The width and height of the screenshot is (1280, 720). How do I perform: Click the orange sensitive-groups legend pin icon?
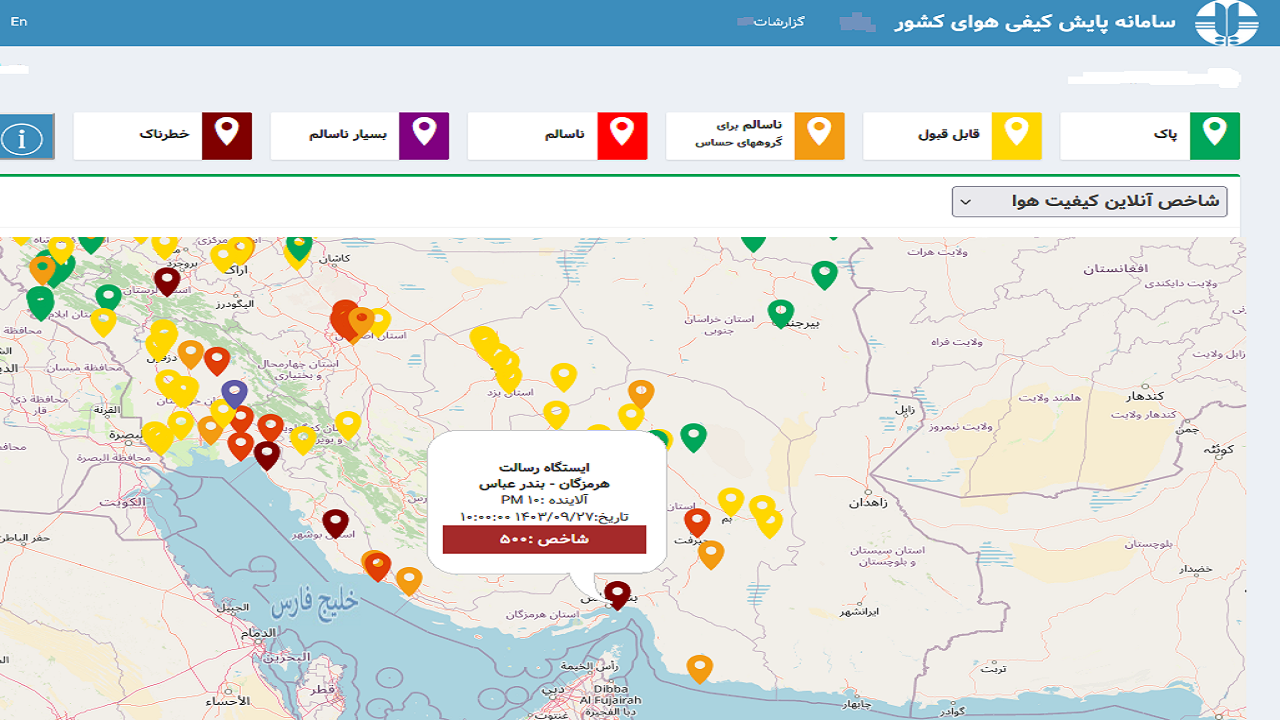click(x=820, y=136)
